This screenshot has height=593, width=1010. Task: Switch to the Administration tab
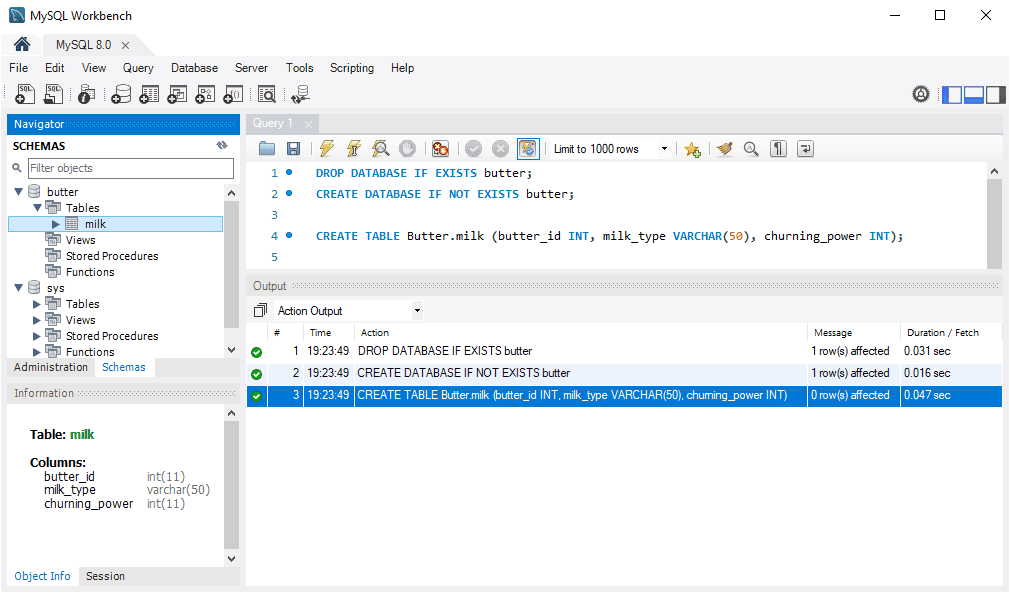[x=50, y=367]
